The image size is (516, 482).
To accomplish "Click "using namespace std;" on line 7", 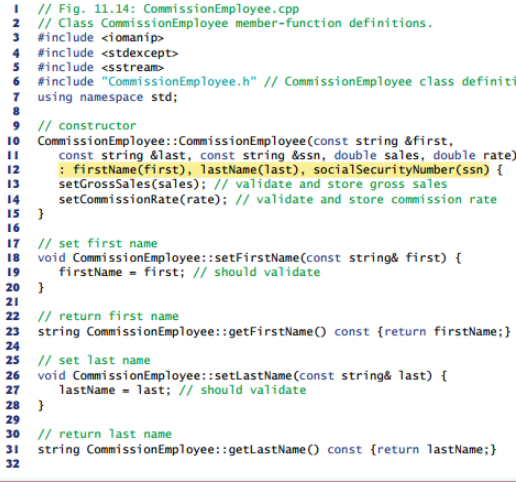I will (x=108, y=97).
